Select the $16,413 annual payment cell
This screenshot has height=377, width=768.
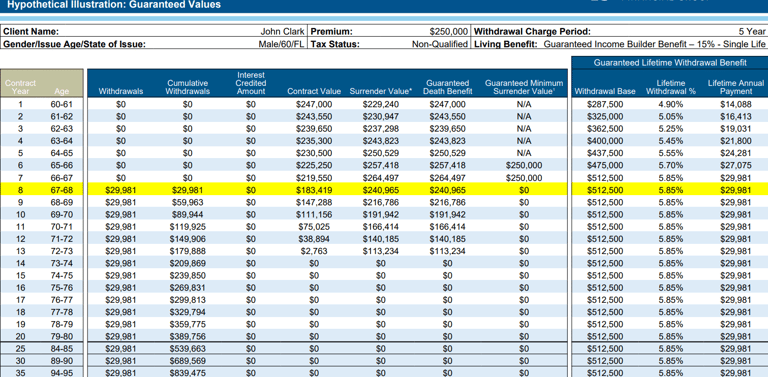click(736, 117)
